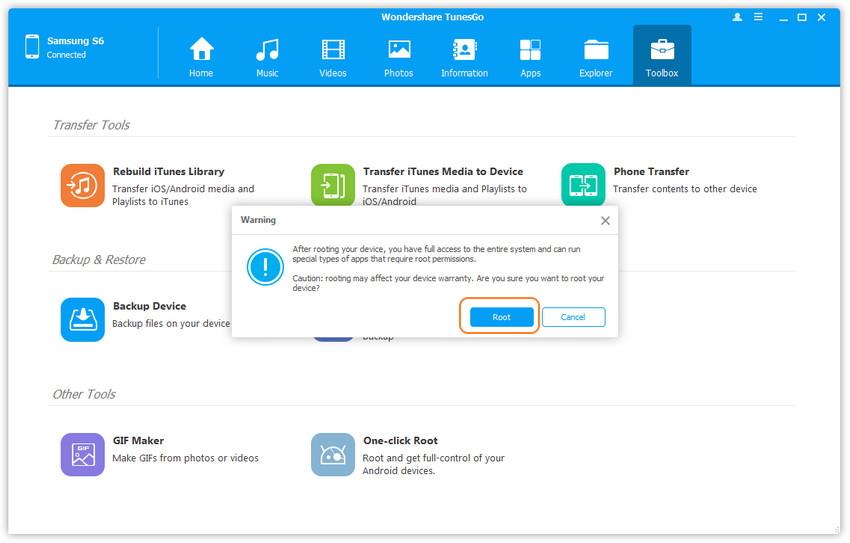
Task: Open the Explorer tab
Action: (596, 57)
